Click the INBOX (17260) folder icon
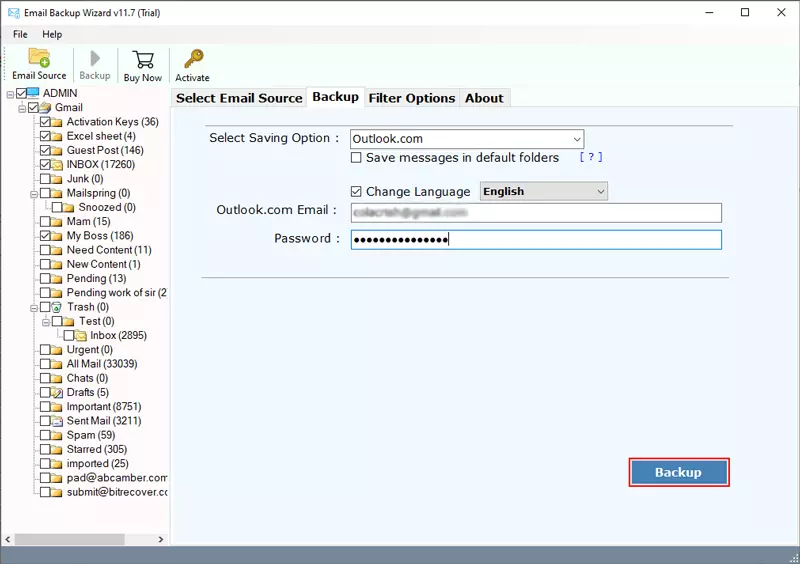The height and width of the screenshot is (564, 800). tap(57, 164)
